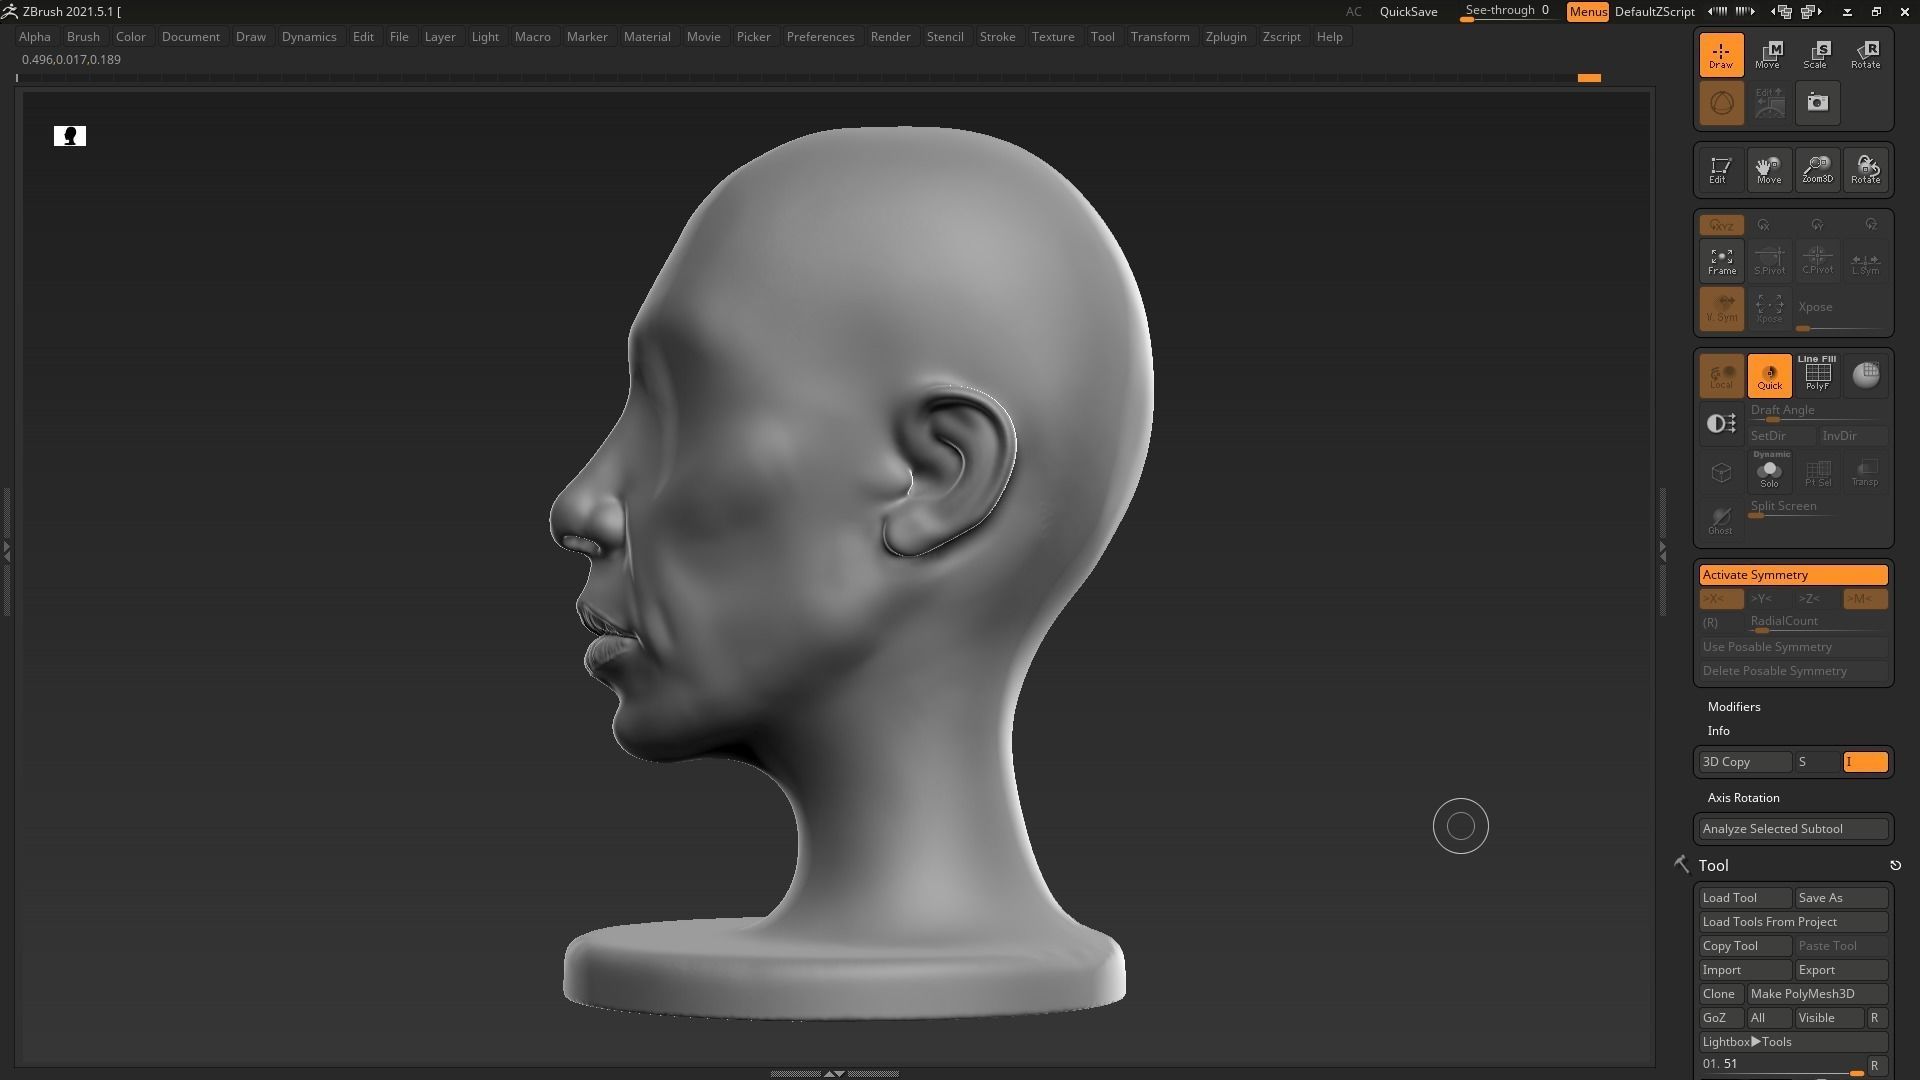Viewport: 1920px width, 1080px height.
Task: Click the double-sided display icon
Action: click(1721, 424)
